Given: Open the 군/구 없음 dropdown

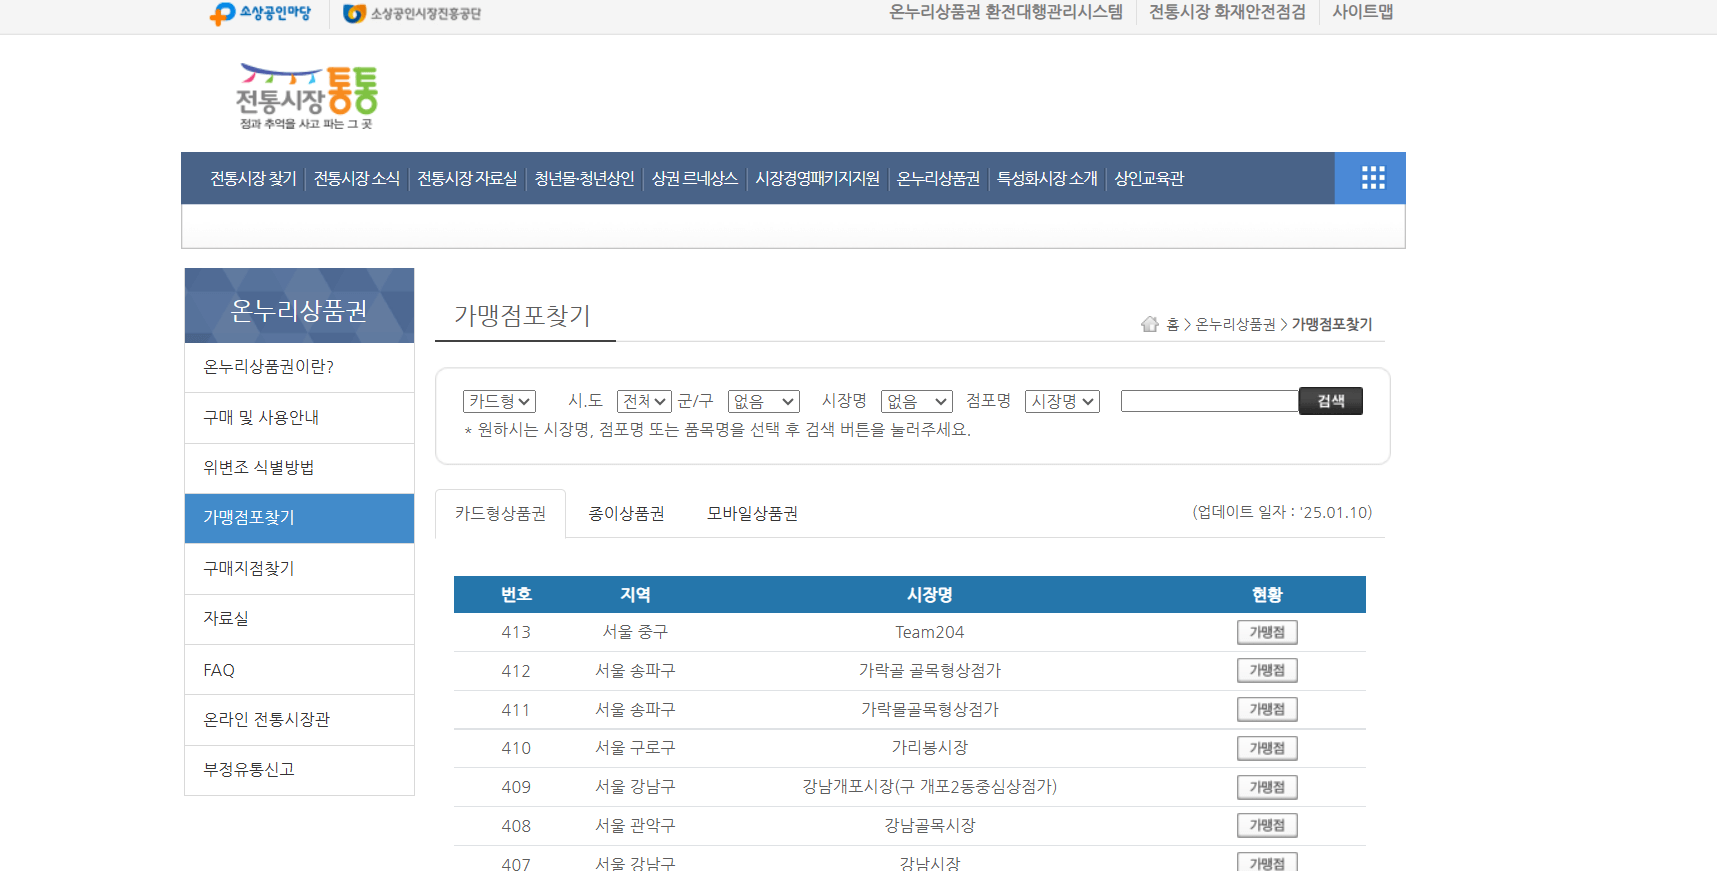Looking at the screenshot, I should point(764,401).
